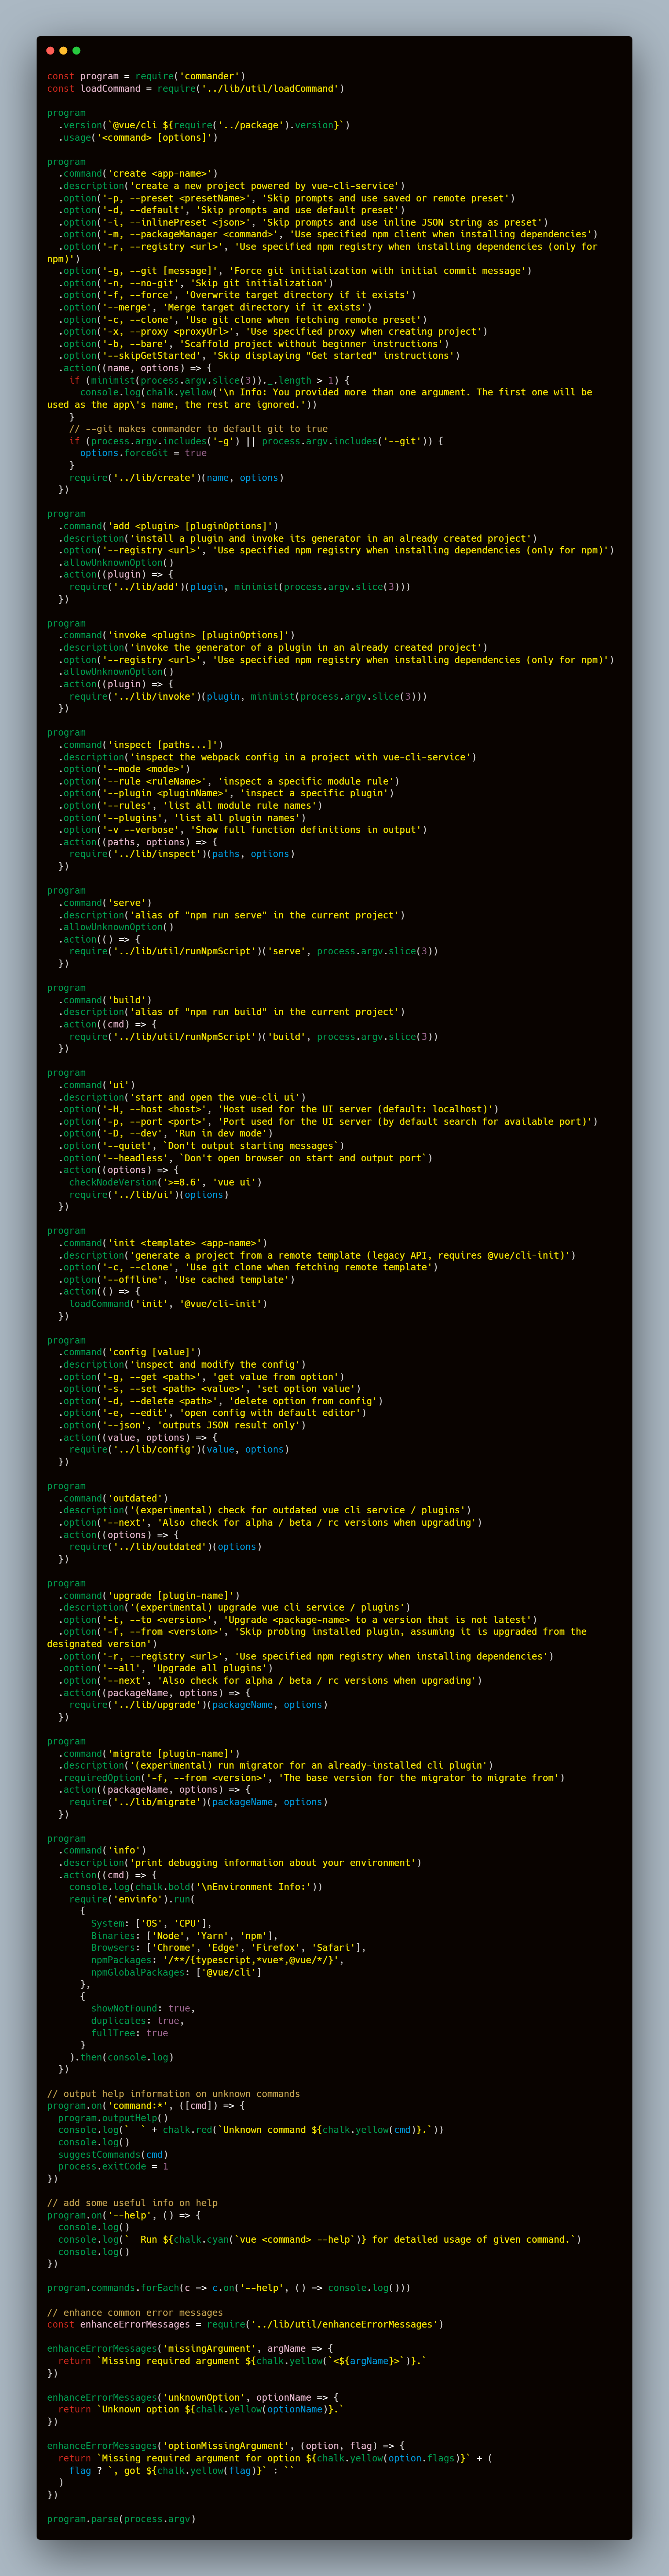Click the '-e, --edit' option line

(212, 1413)
